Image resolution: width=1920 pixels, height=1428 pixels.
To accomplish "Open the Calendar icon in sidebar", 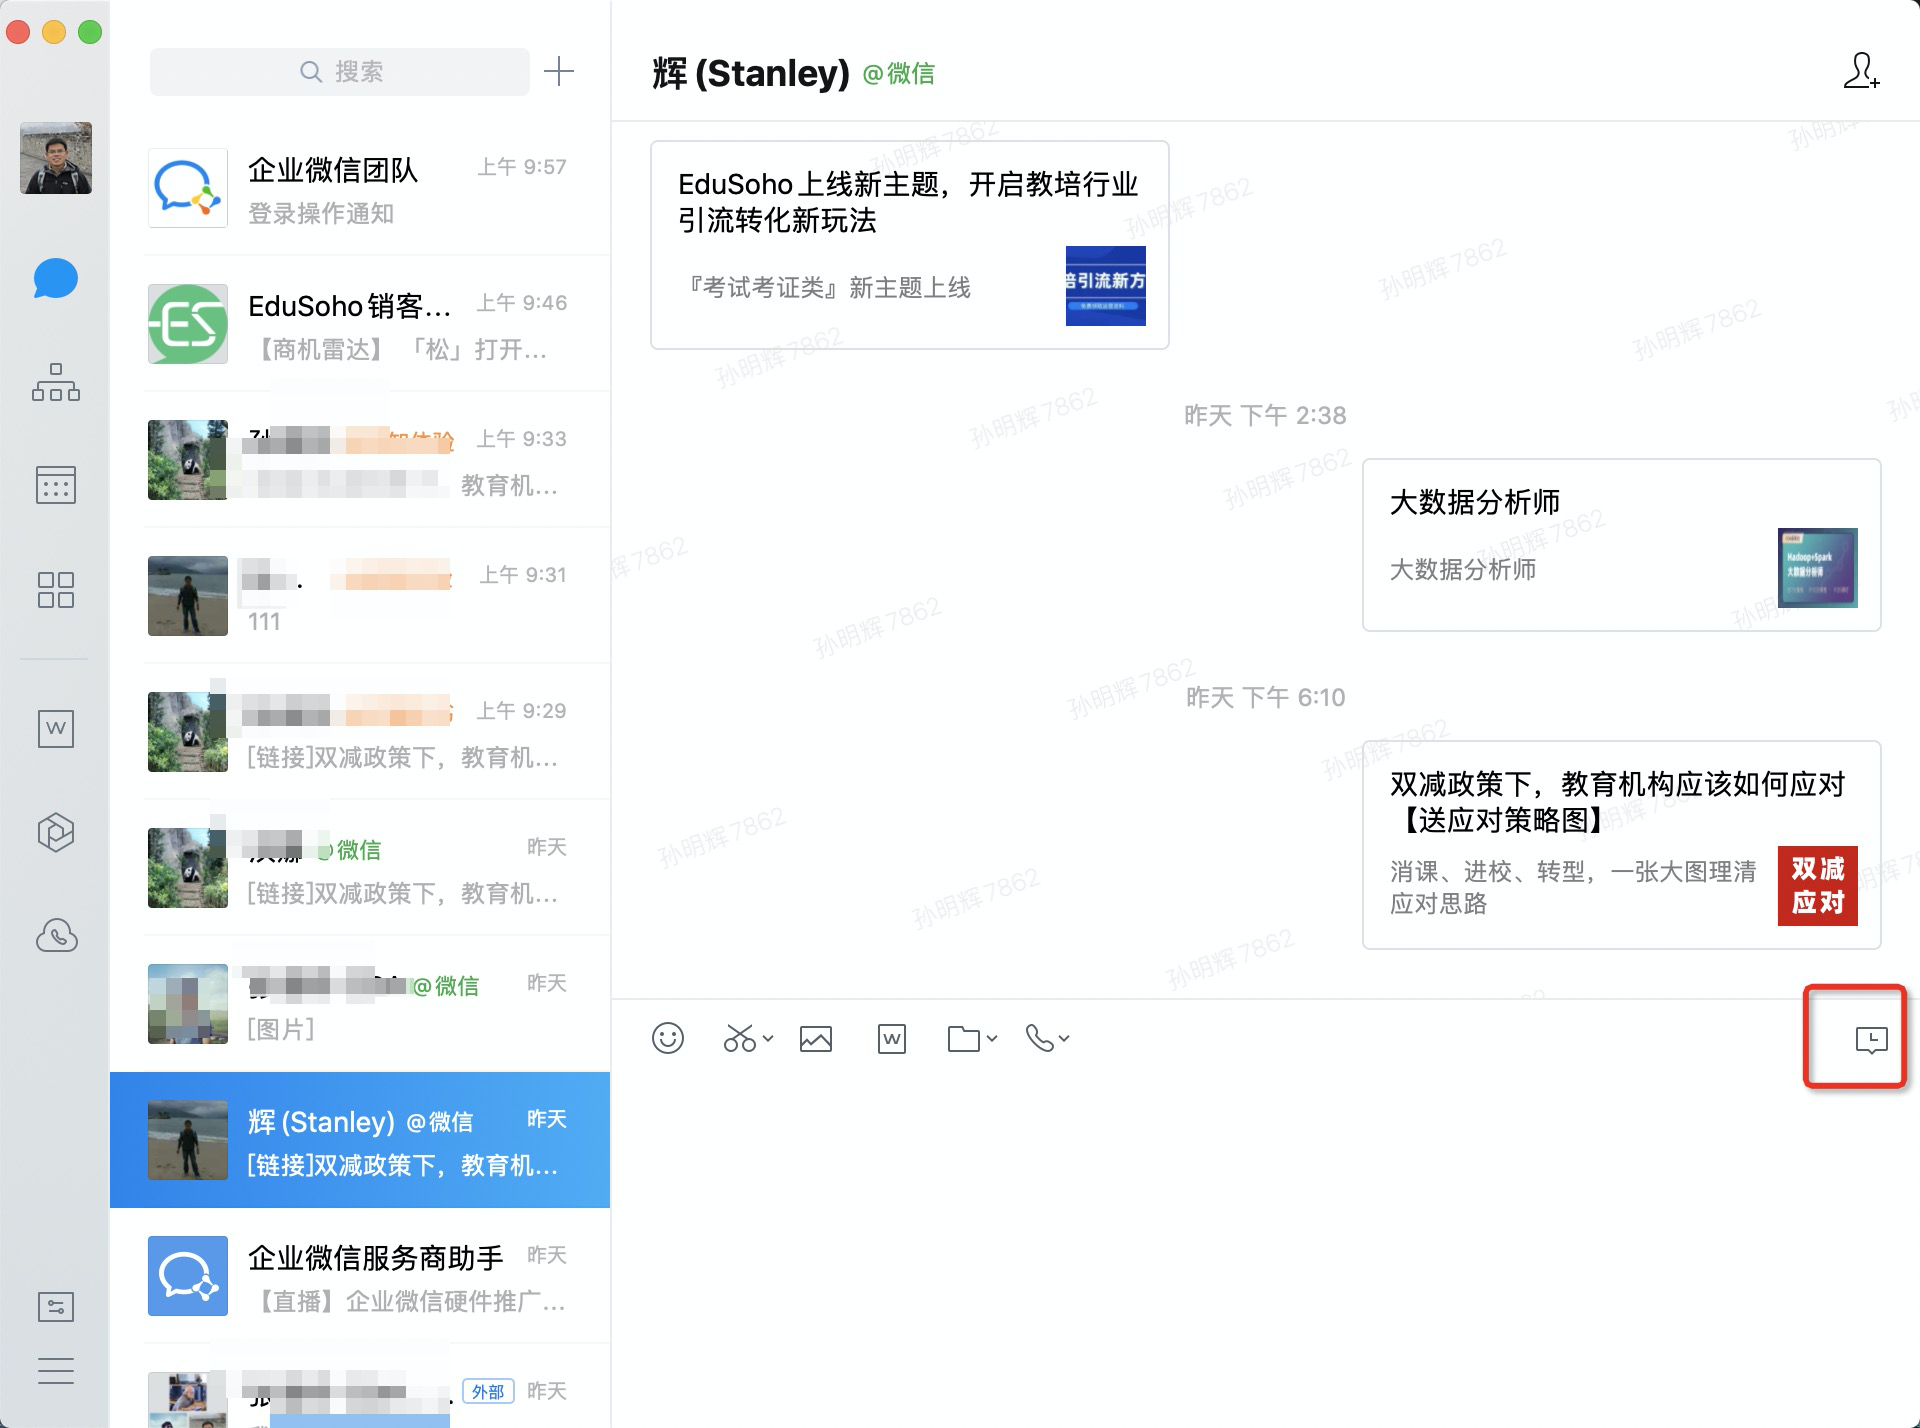I will click(56, 485).
